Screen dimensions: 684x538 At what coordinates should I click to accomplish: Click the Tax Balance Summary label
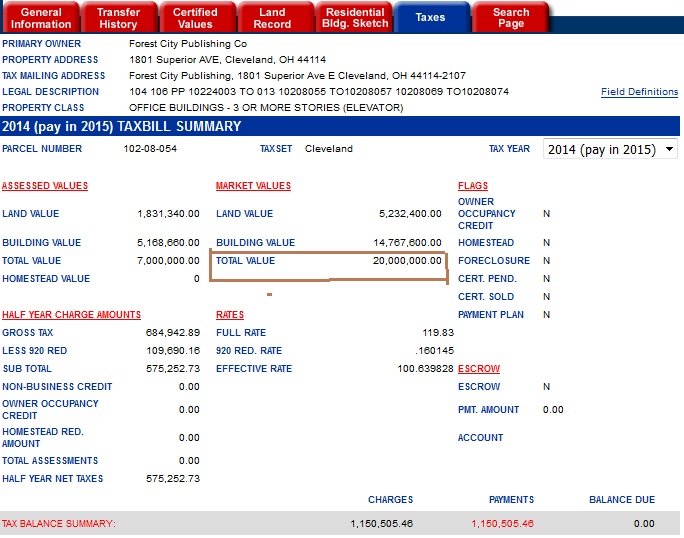pos(58,523)
